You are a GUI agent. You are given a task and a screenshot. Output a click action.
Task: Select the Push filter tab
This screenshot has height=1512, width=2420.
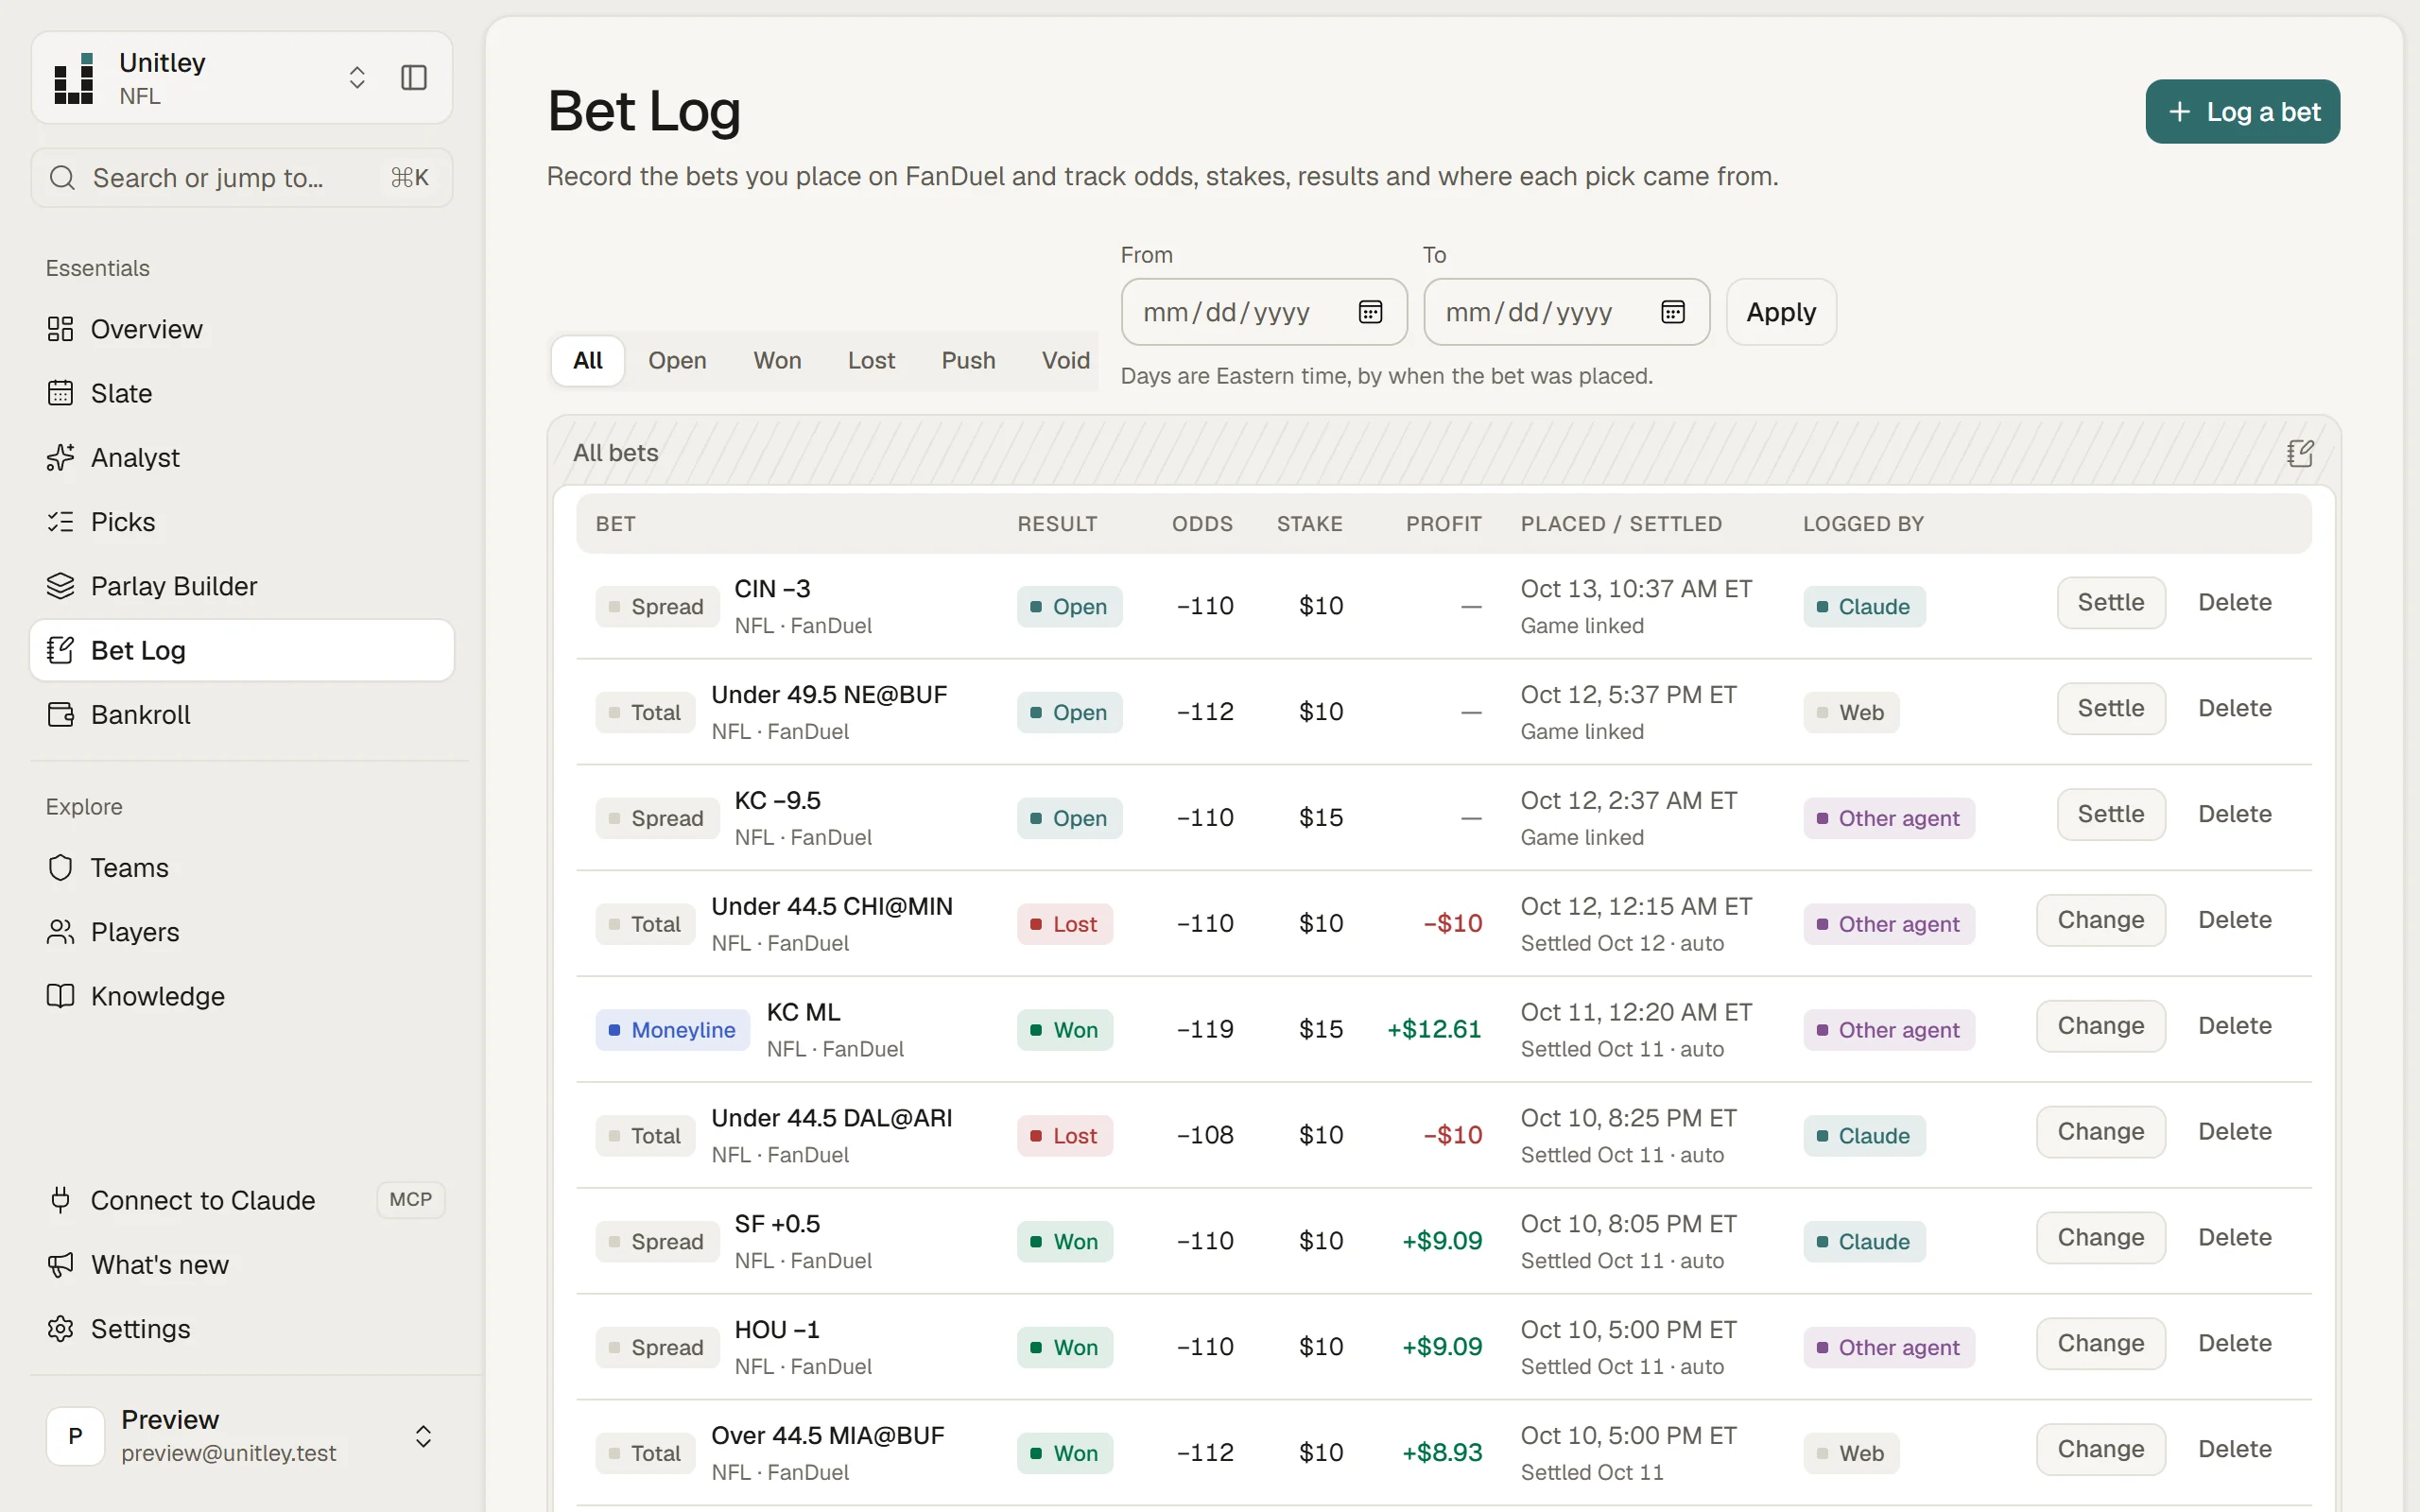click(968, 360)
